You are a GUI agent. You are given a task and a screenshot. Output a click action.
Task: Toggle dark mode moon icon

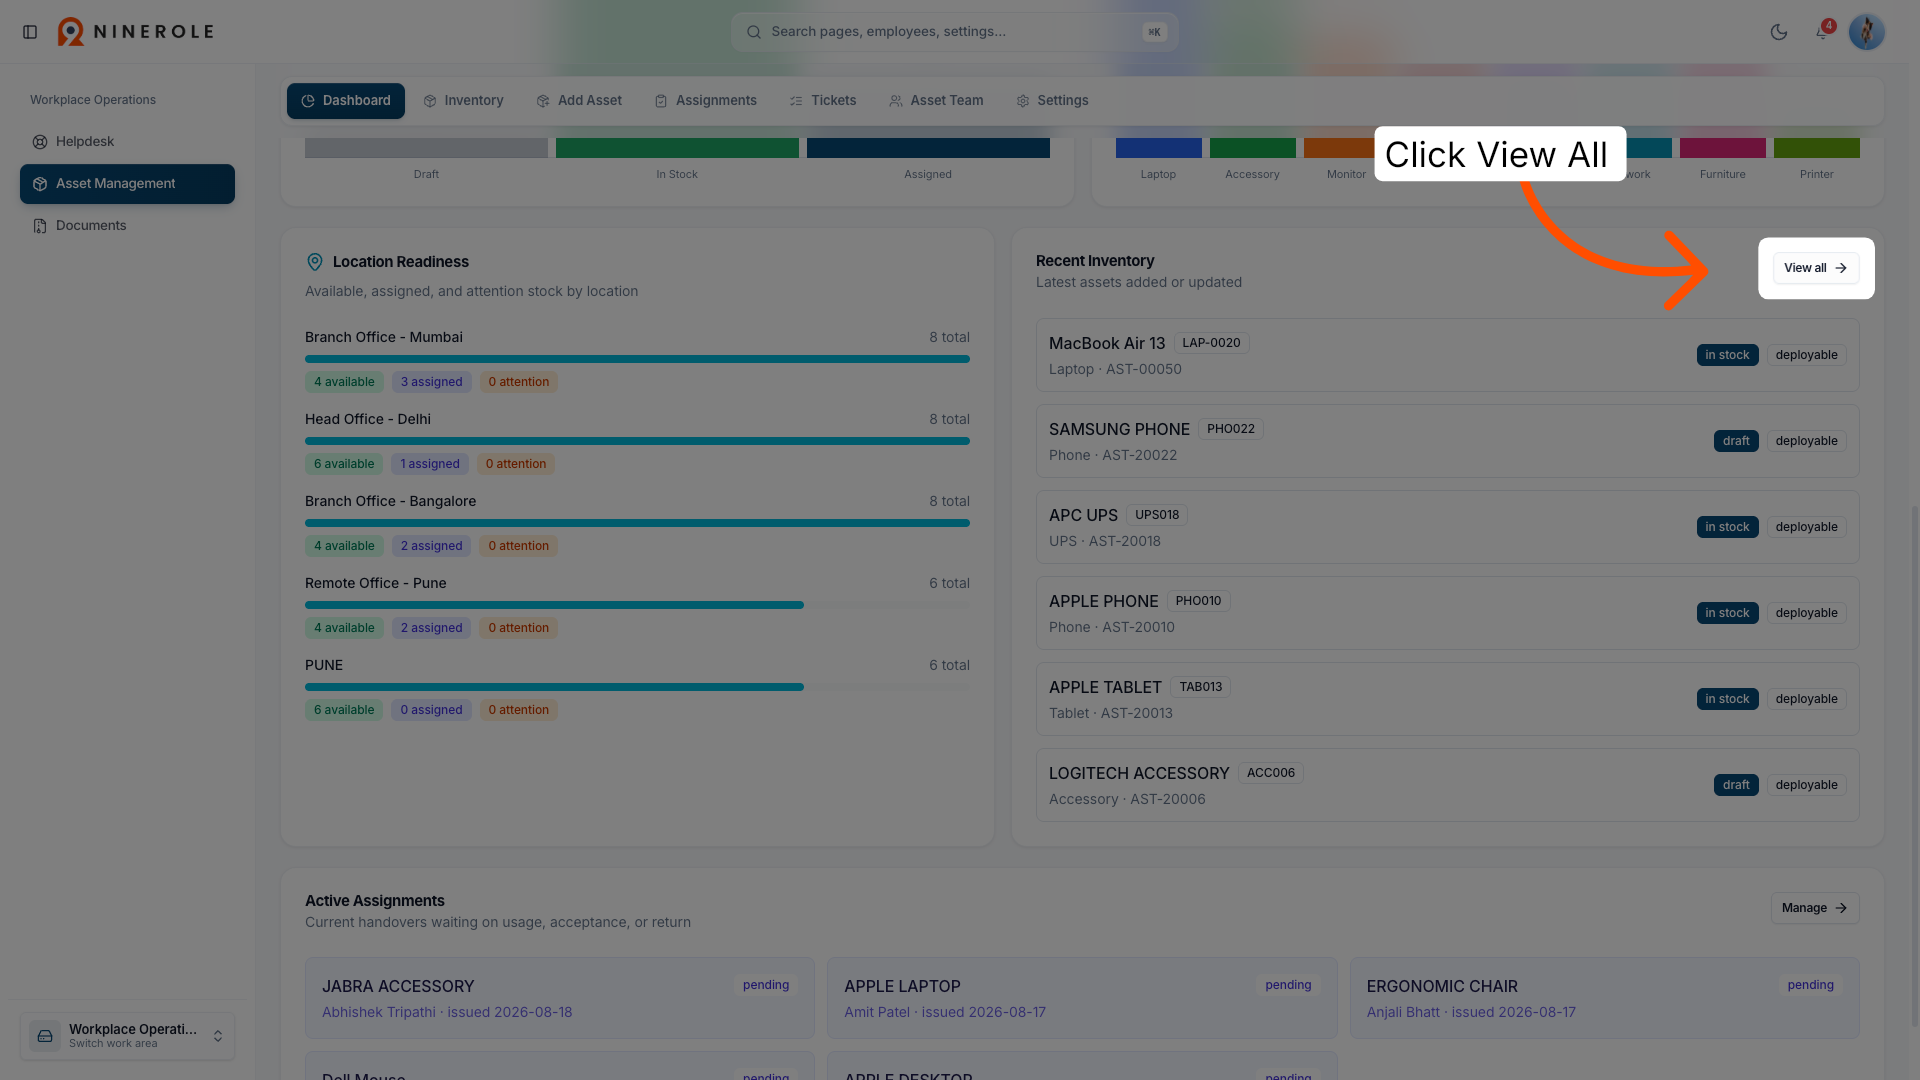point(1778,32)
